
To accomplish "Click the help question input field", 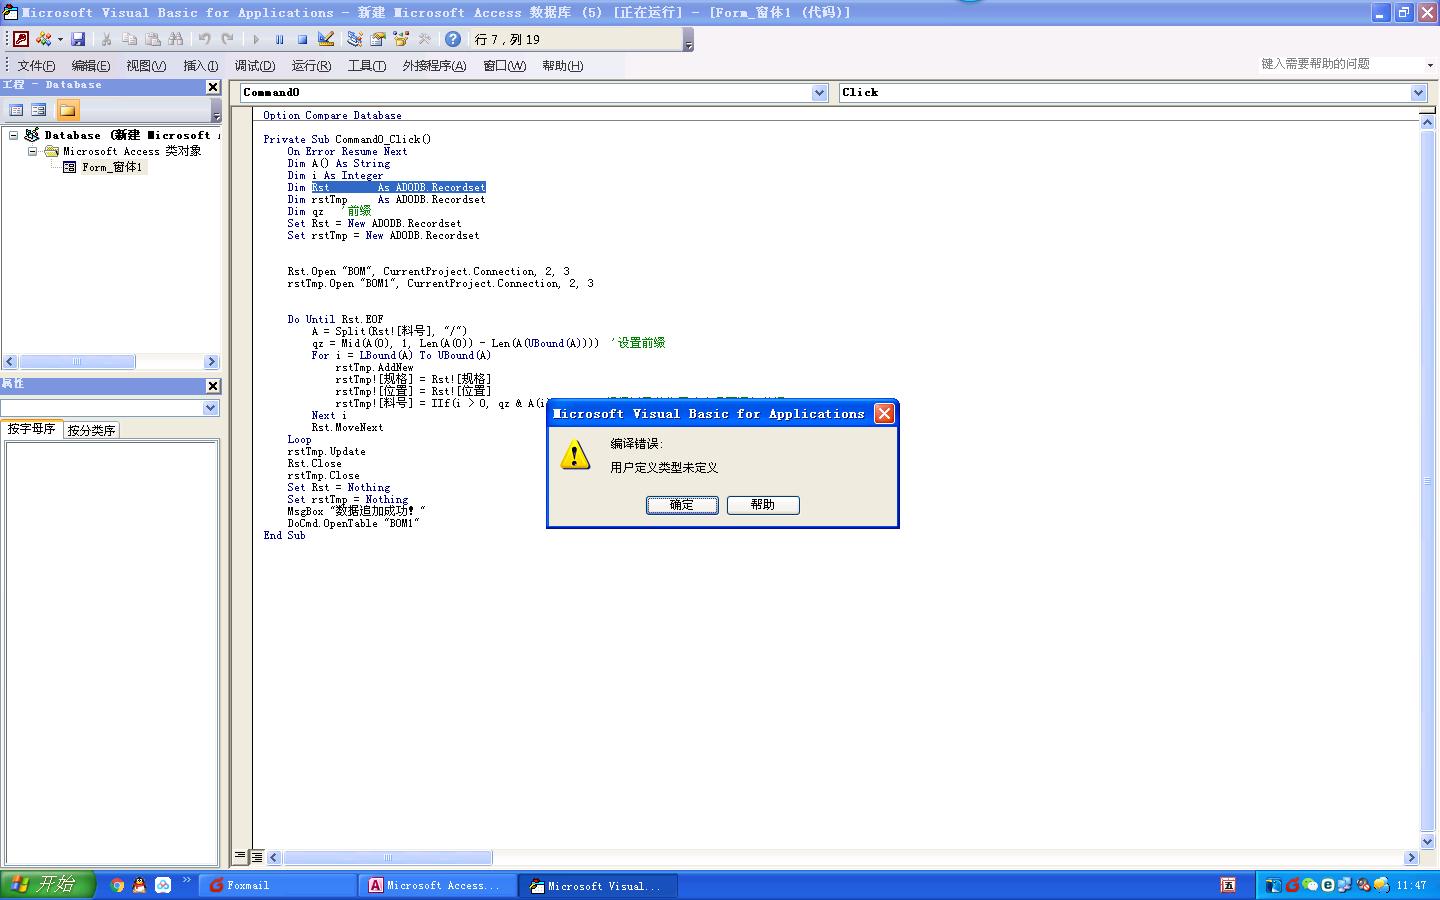I will (x=1340, y=64).
